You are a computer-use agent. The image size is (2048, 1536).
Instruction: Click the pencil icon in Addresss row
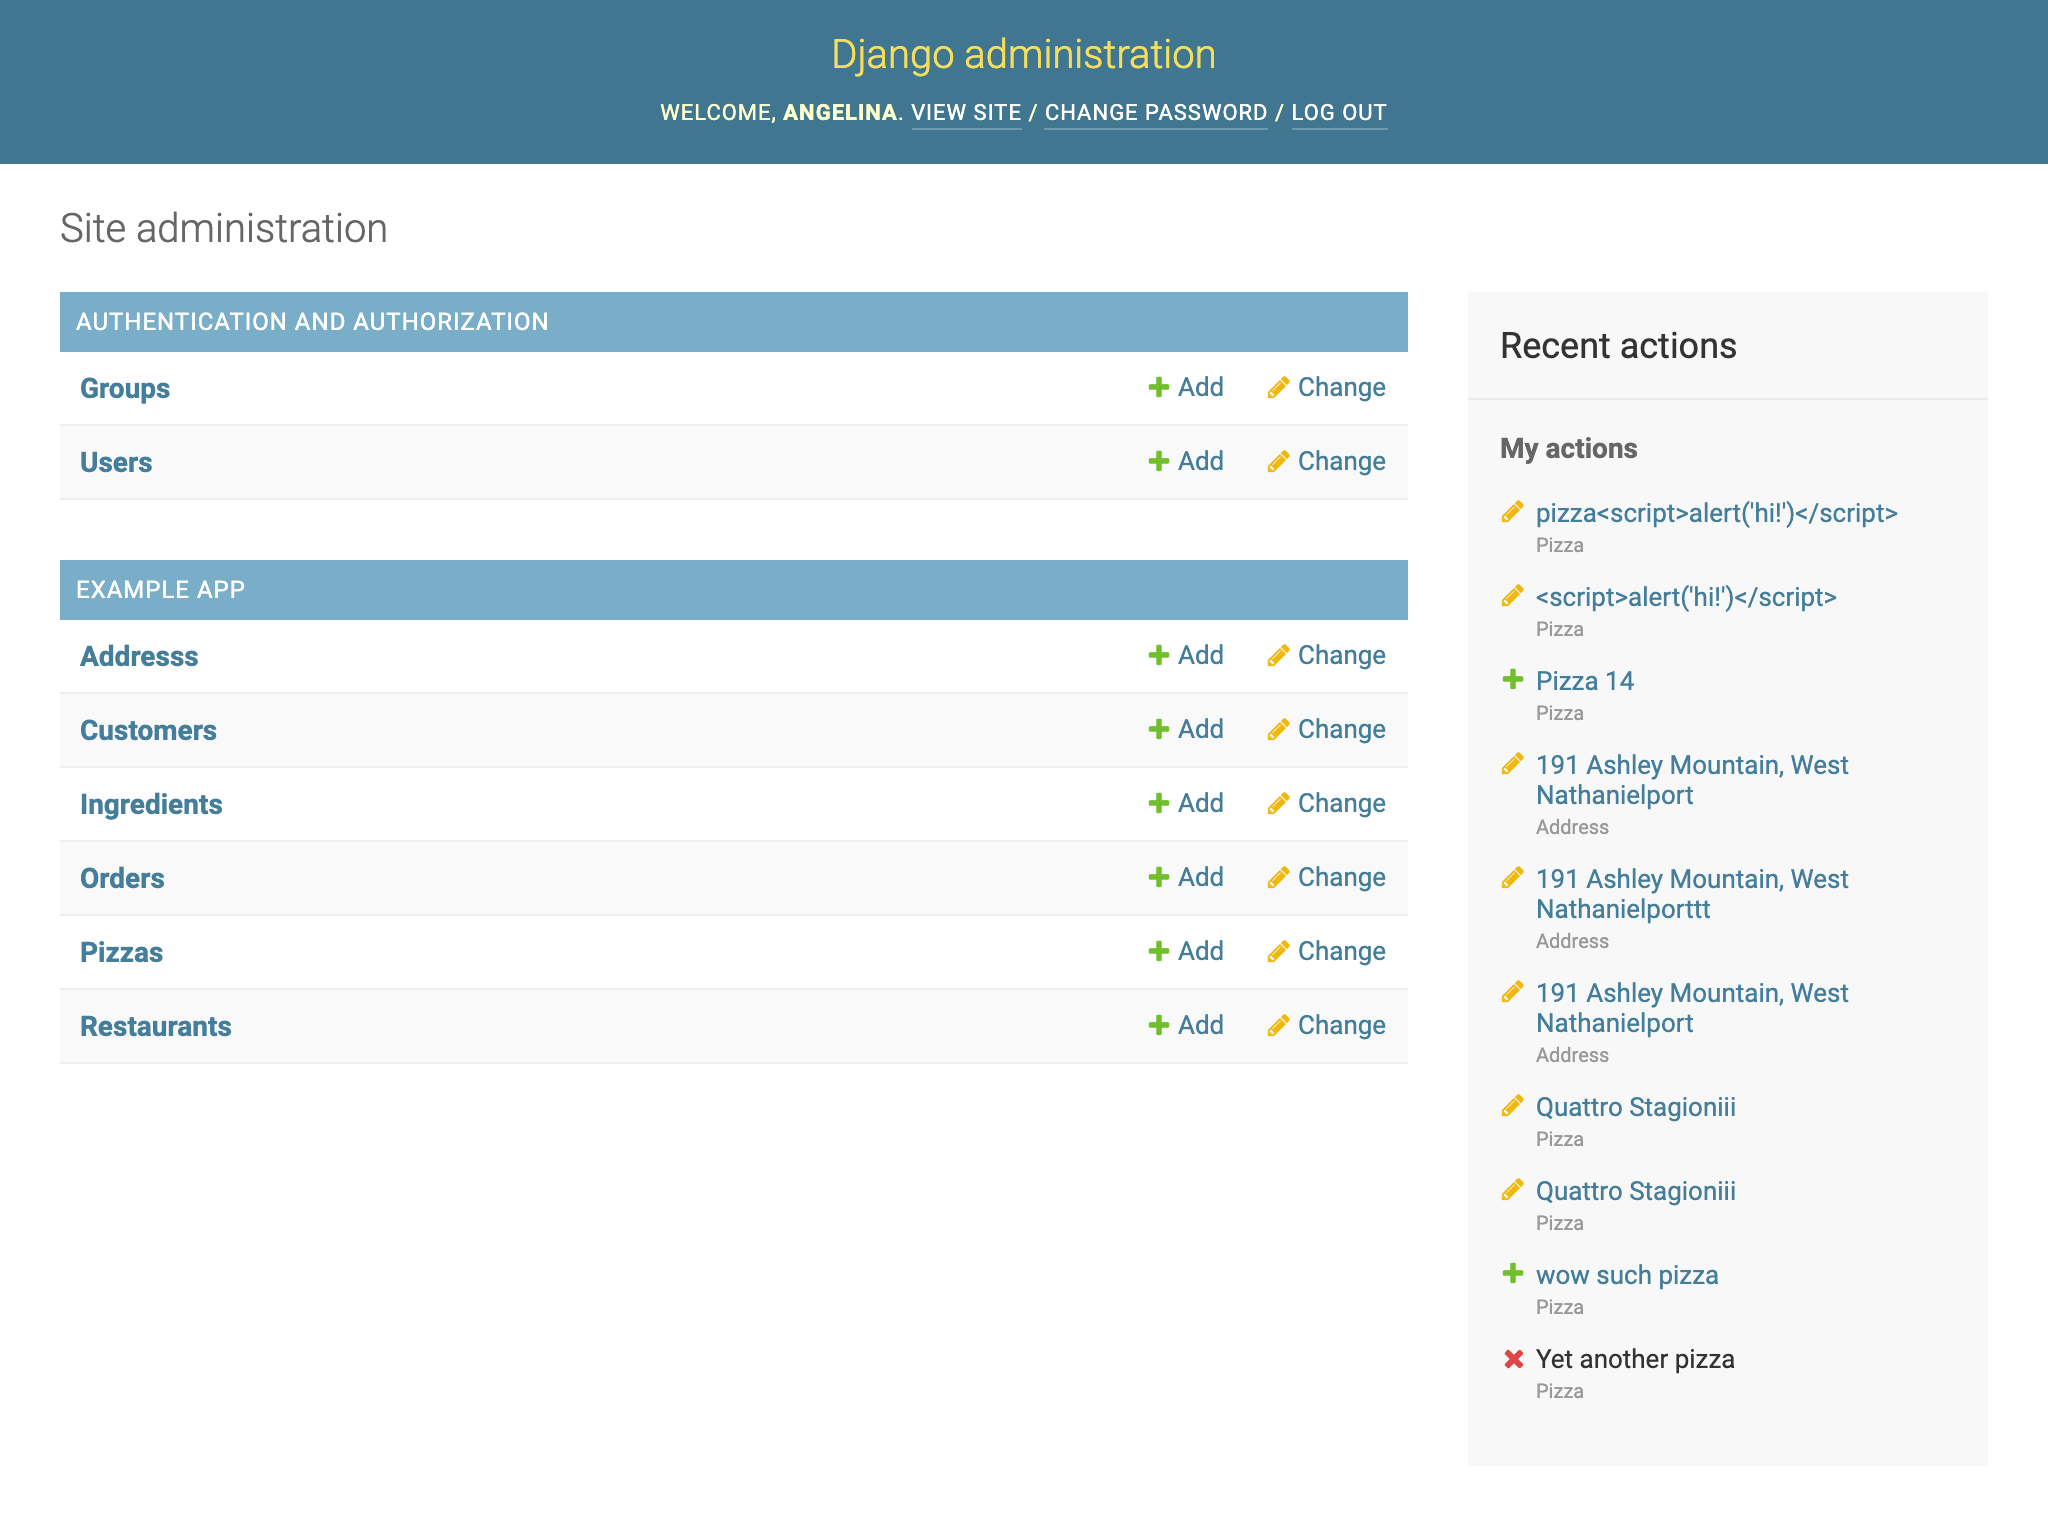pyautogui.click(x=1278, y=655)
